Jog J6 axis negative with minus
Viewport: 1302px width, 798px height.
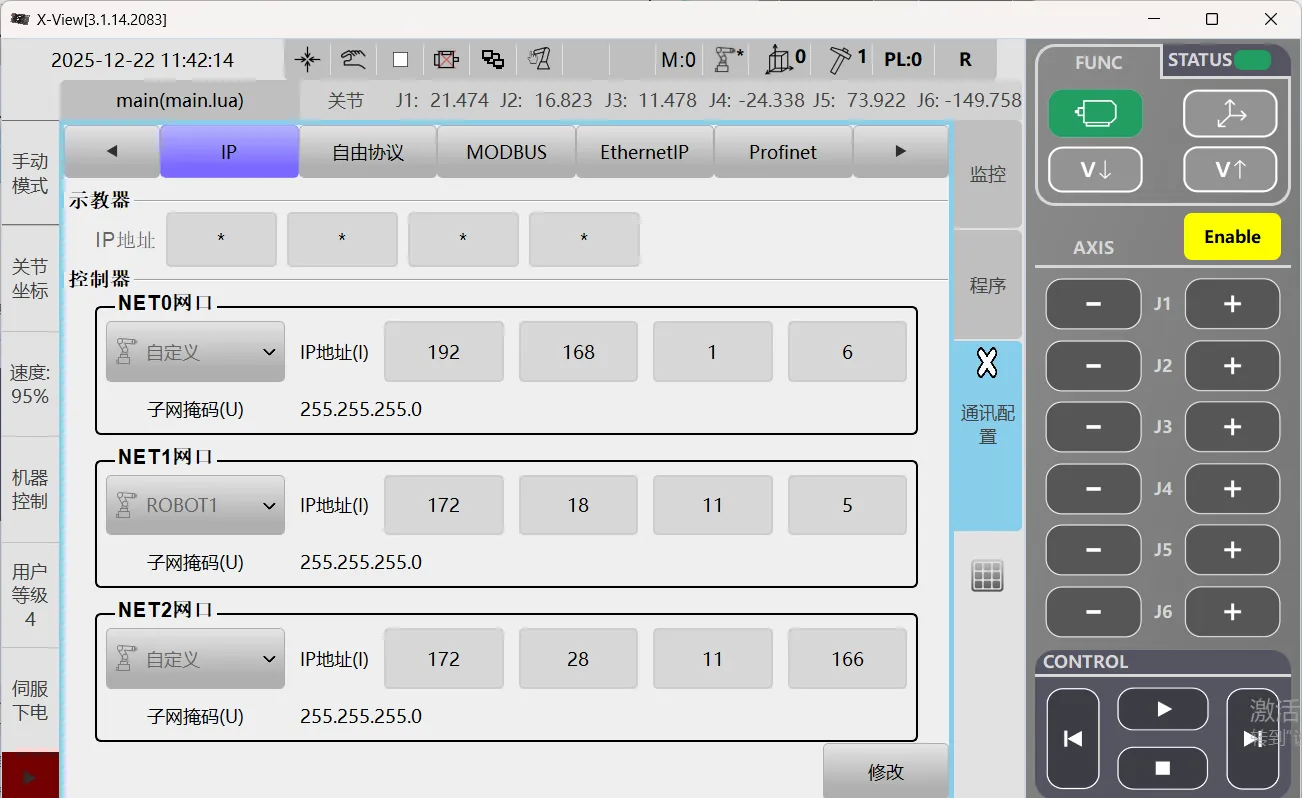tap(1093, 612)
